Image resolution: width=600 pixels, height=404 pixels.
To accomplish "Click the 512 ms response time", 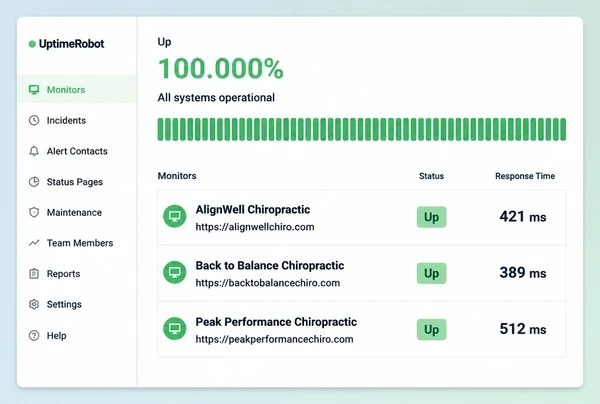I will pyautogui.click(x=523, y=329).
